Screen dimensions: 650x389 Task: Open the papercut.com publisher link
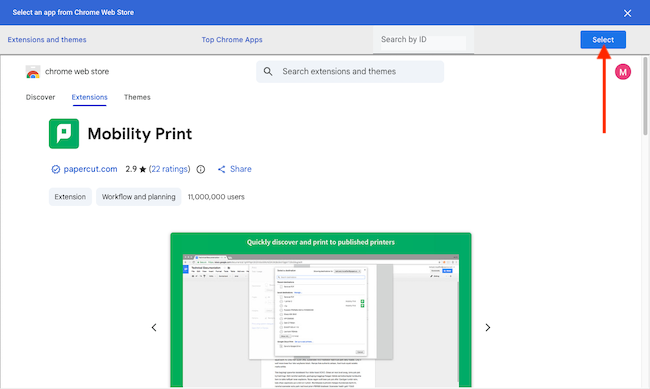(x=90, y=169)
